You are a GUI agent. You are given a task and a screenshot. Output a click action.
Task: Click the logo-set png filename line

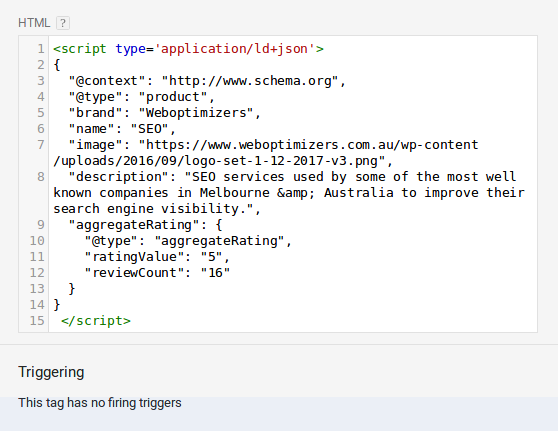tap(223, 161)
